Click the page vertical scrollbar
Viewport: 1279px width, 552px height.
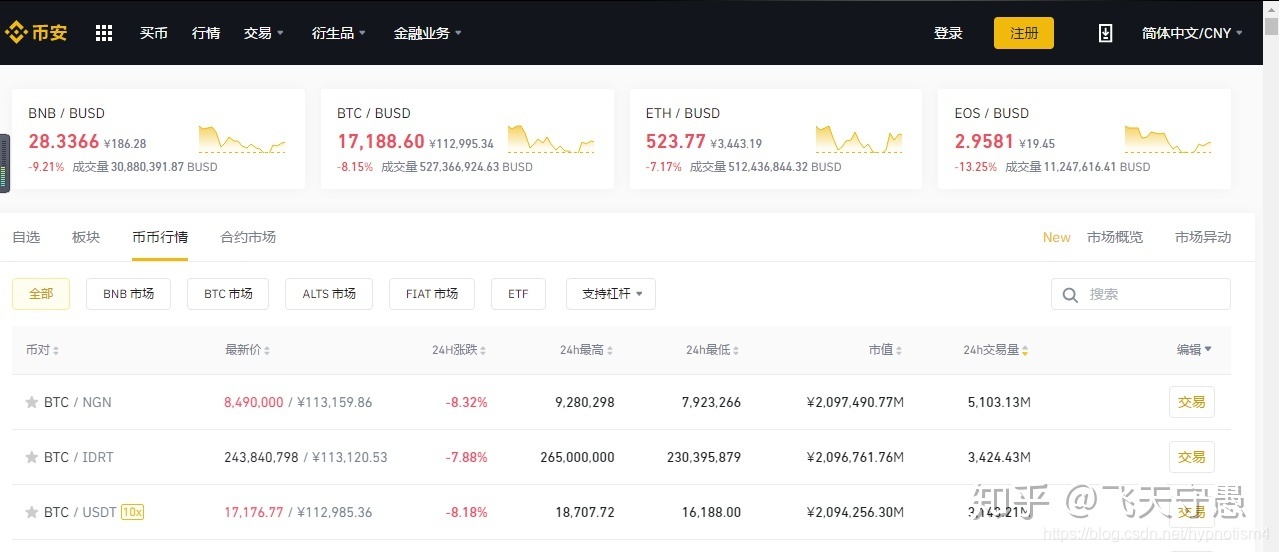coord(1271,276)
